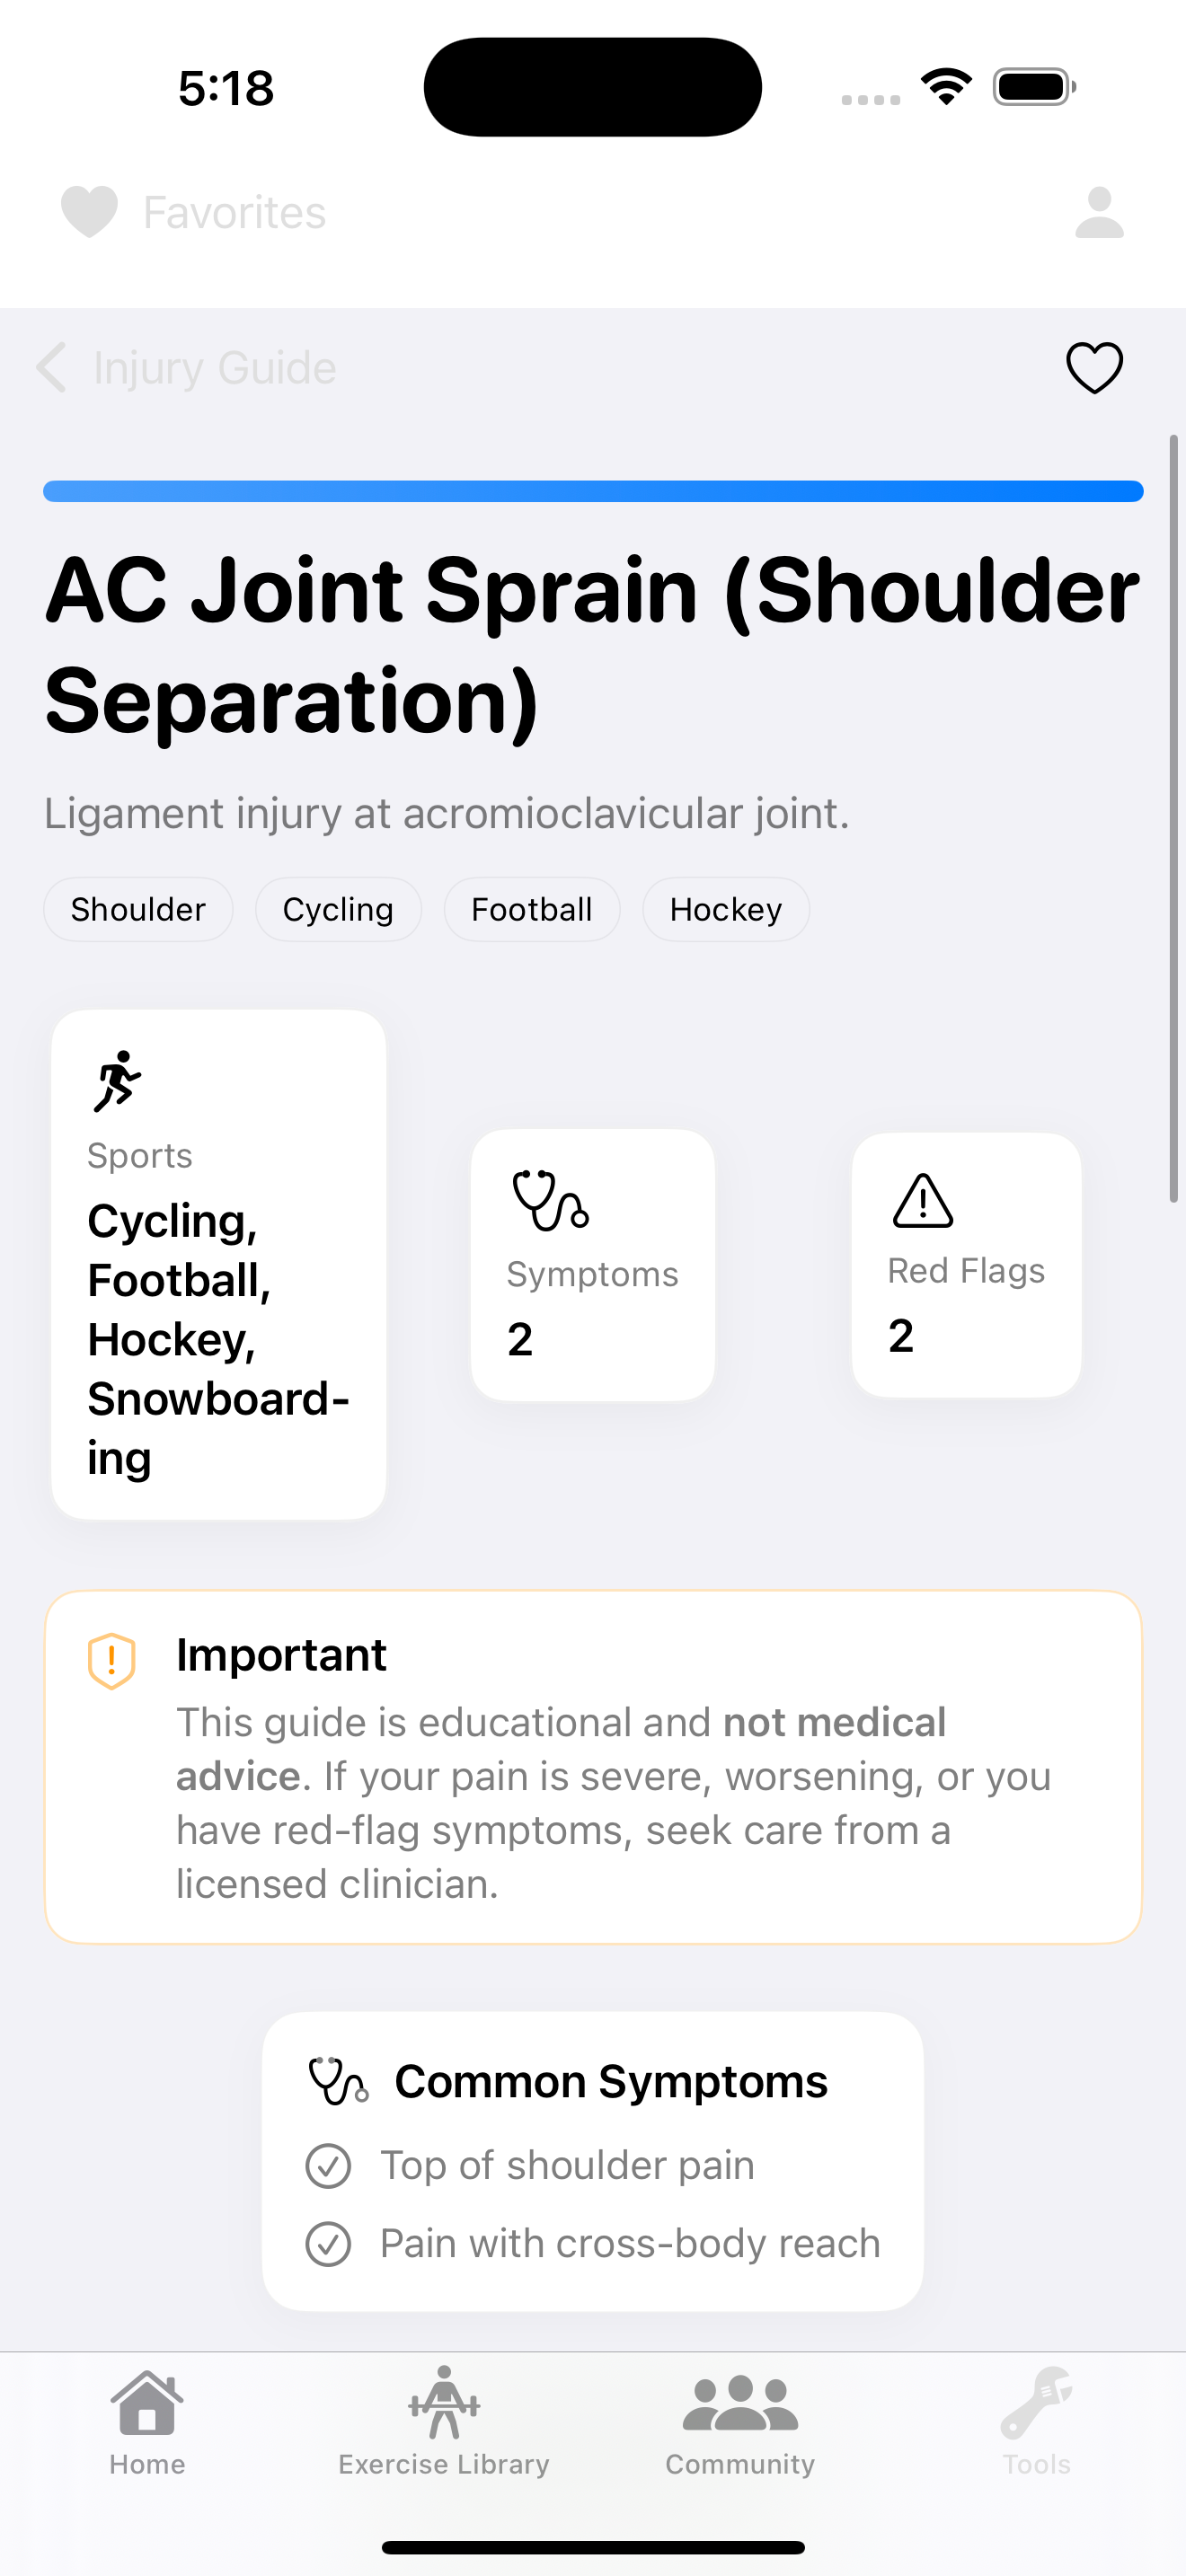Toggle favorite heart for this injury
The height and width of the screenshot is (2576, 1186).
(1094, 367)
